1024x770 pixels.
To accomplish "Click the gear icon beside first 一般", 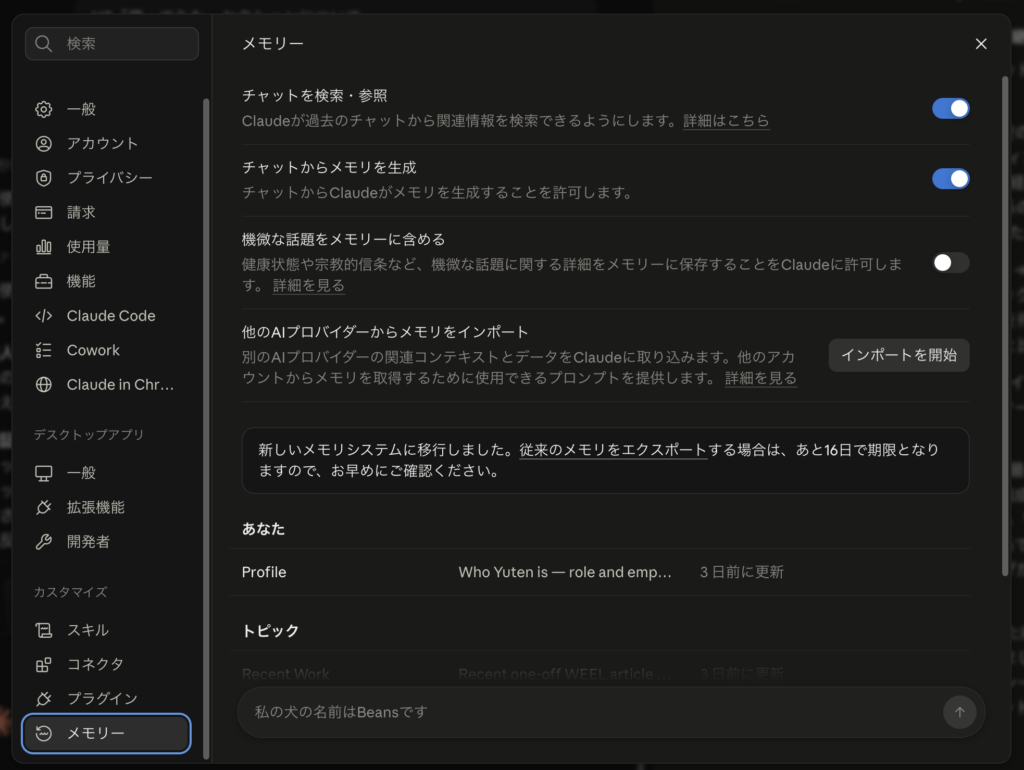I will (44, 109).
